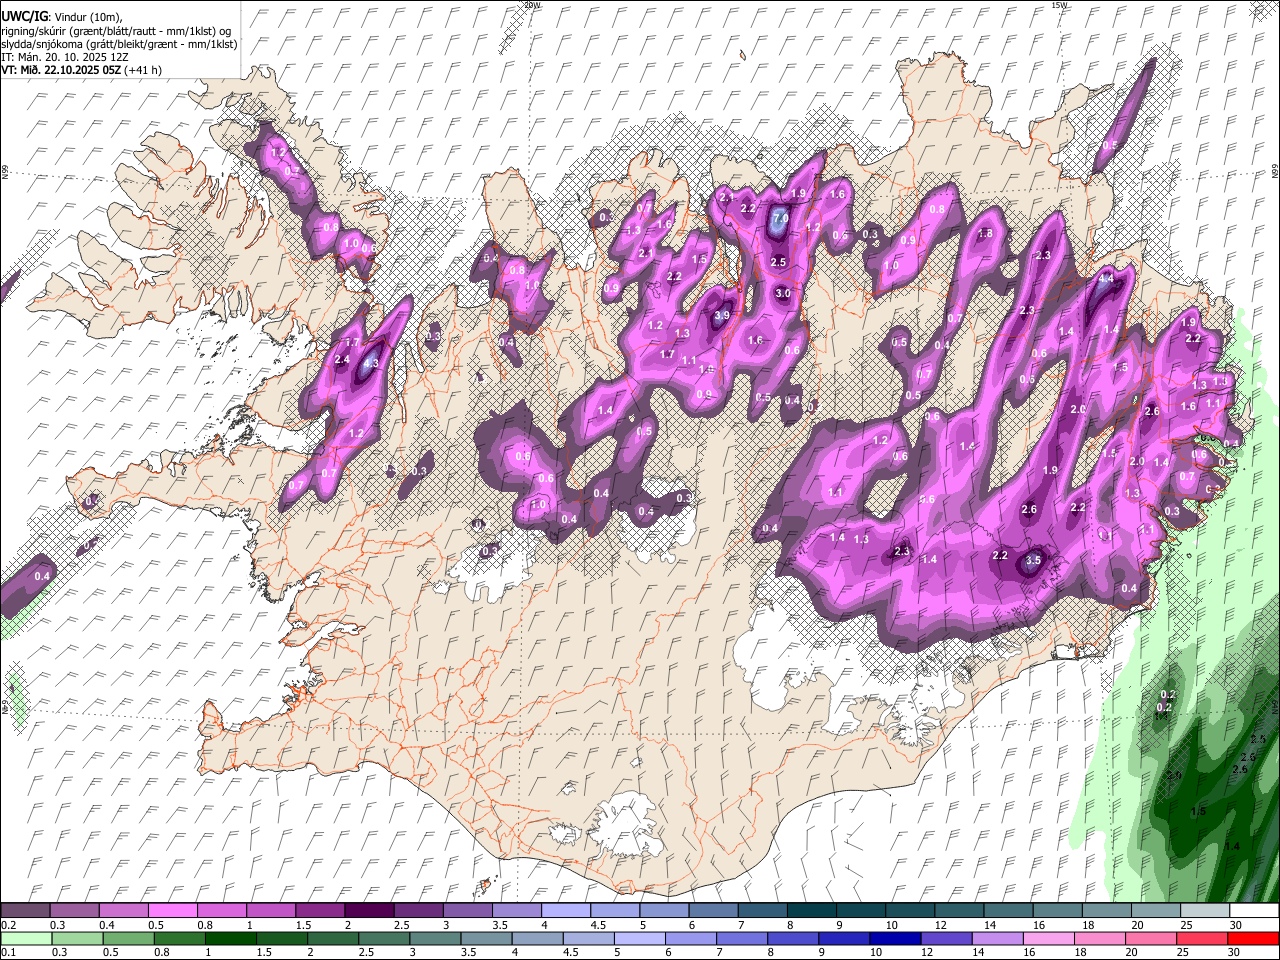
Task: Click the dark blue swatch between bottom-row 10 and 12
Action: [894, 938]
